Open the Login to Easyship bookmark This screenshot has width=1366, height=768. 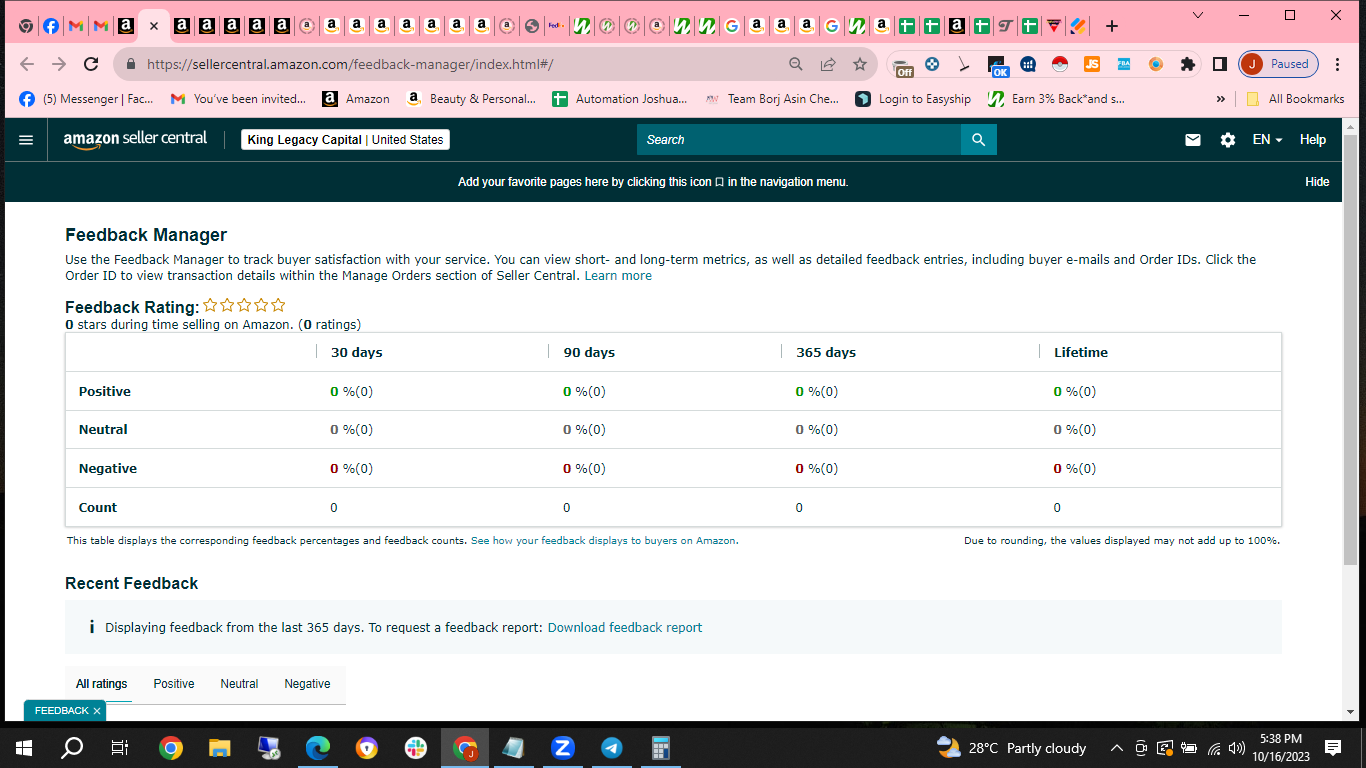tap(913, 99)
